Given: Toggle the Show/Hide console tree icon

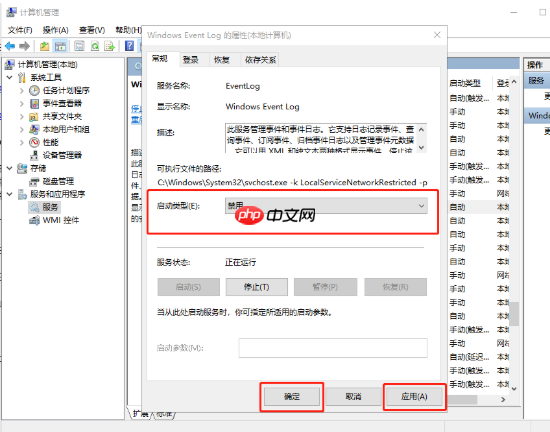Looking at the screenshot, I should (60, 46).
